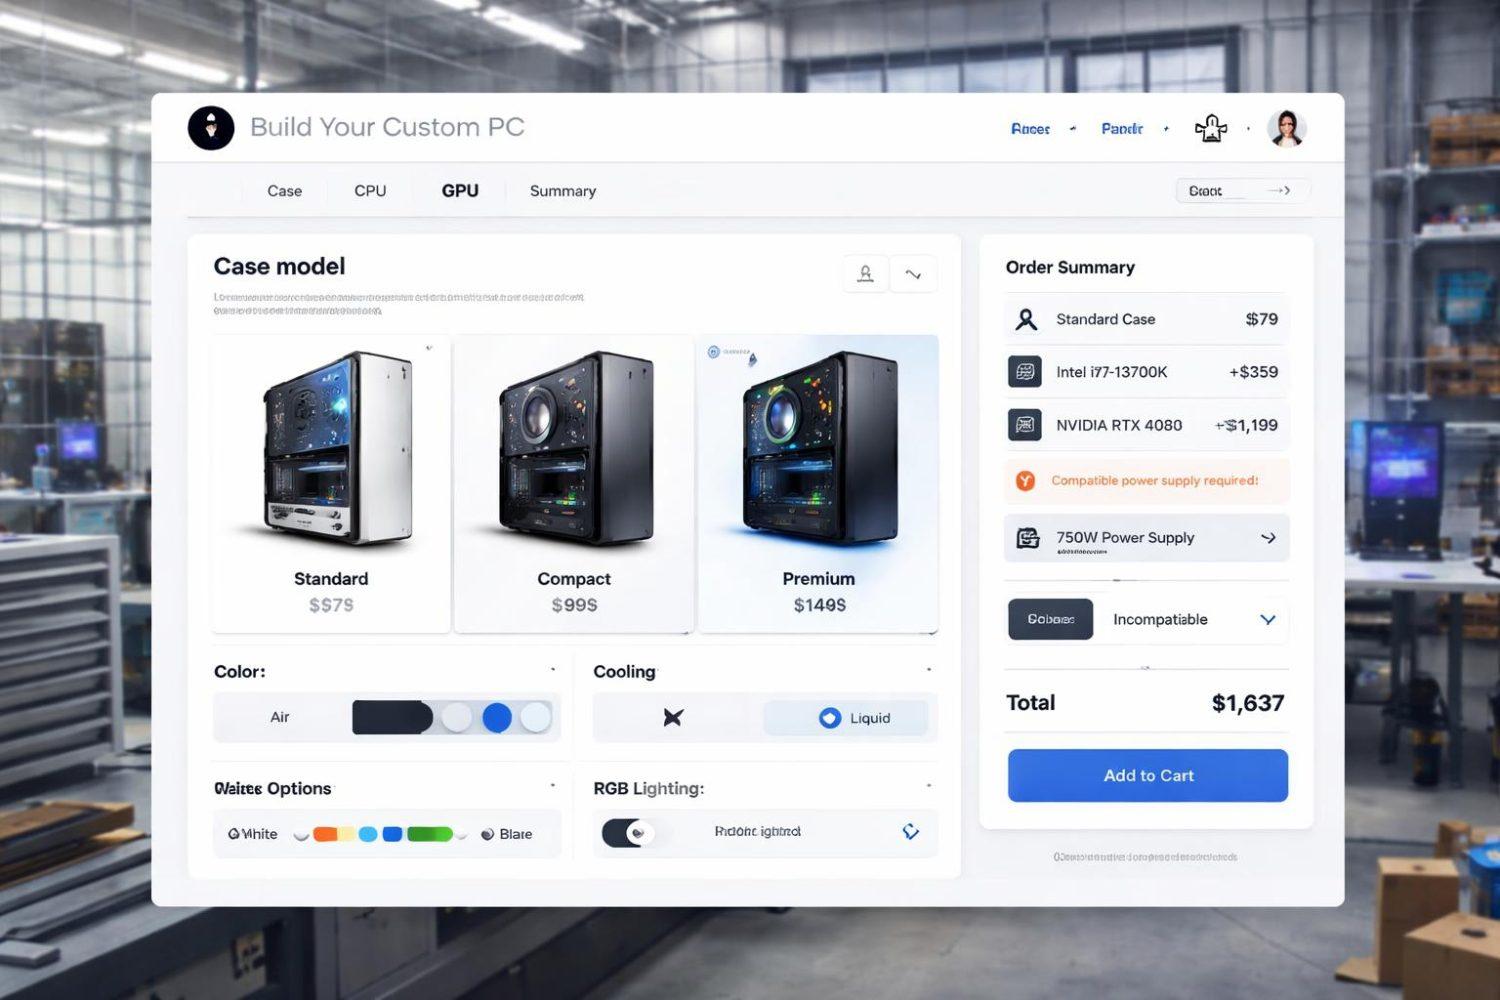Toggle the RGB Lighting switch

(x=628, y=832)
